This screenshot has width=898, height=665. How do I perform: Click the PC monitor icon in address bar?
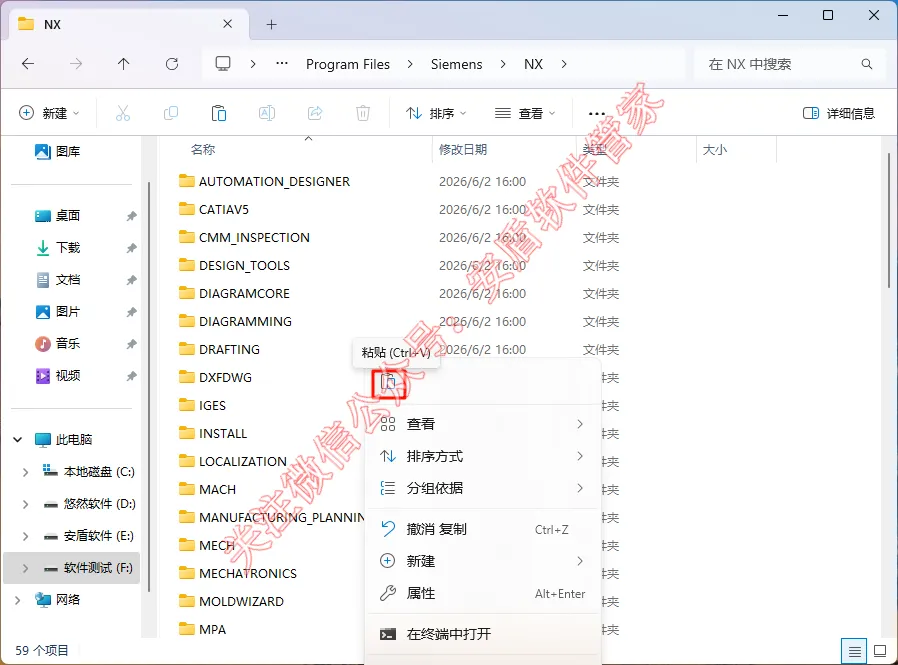point(223,64)
